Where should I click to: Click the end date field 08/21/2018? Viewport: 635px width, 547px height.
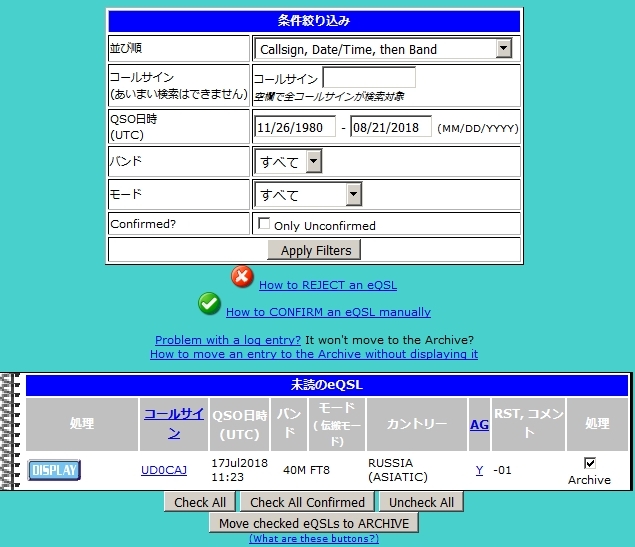coord(390,127)
